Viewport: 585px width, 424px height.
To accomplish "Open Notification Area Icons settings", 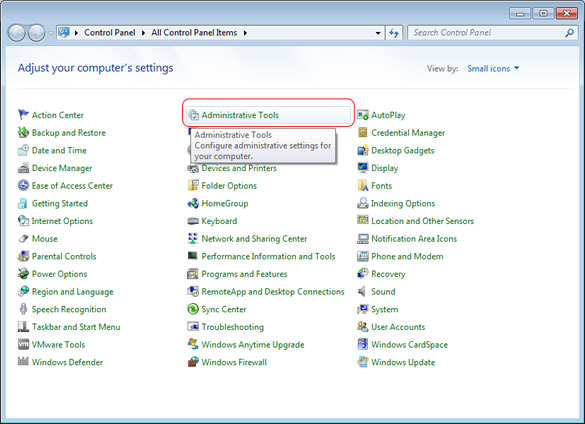I will (414, 238).
